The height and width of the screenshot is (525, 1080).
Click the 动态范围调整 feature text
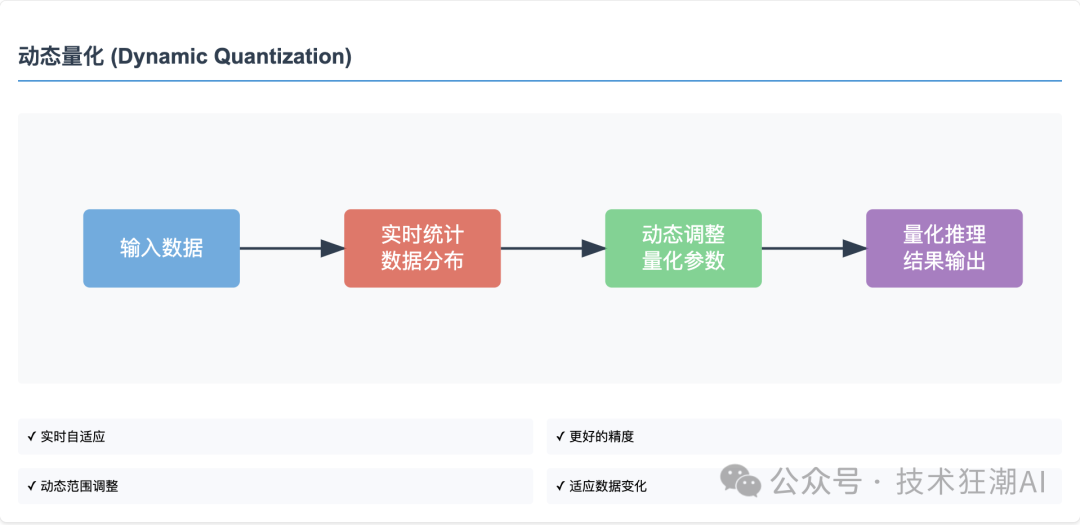pos(79,486)
